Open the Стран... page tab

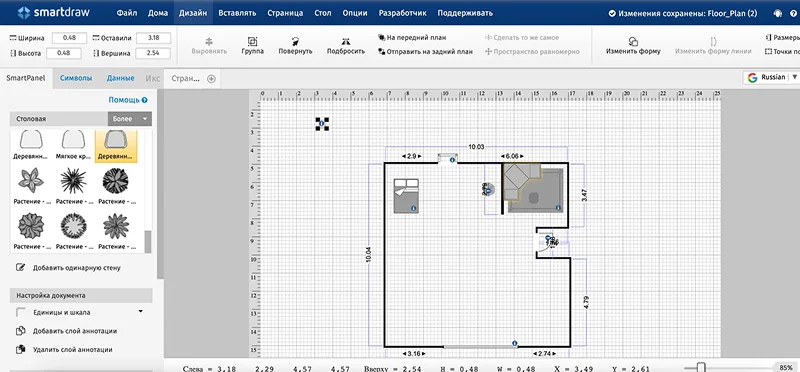186,79
